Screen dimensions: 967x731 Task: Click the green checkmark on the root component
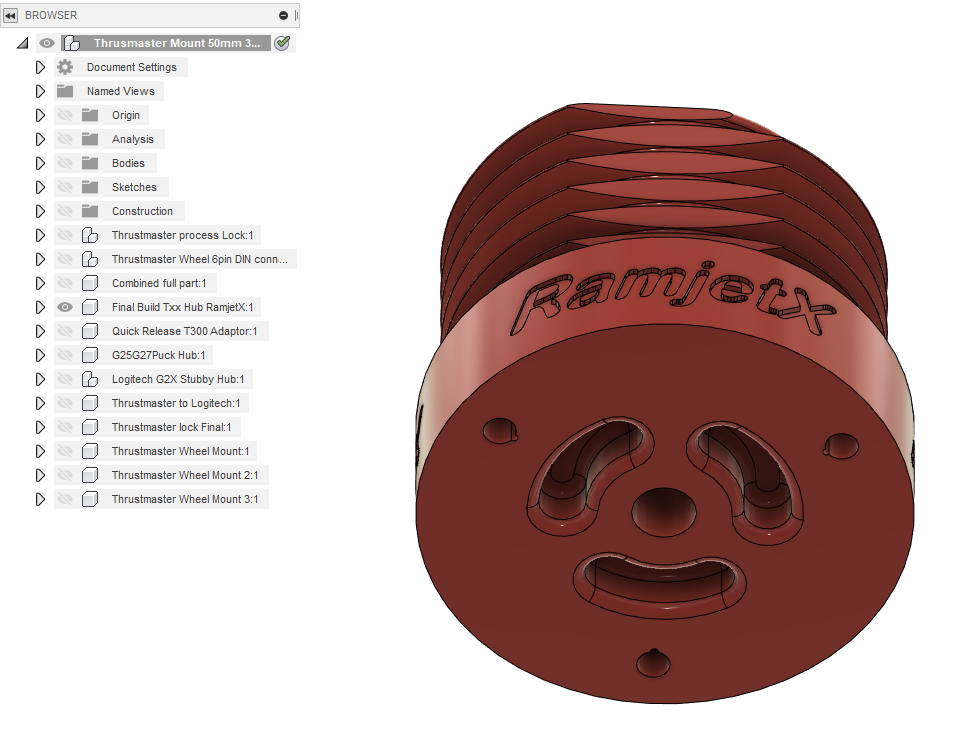point(283,43)
